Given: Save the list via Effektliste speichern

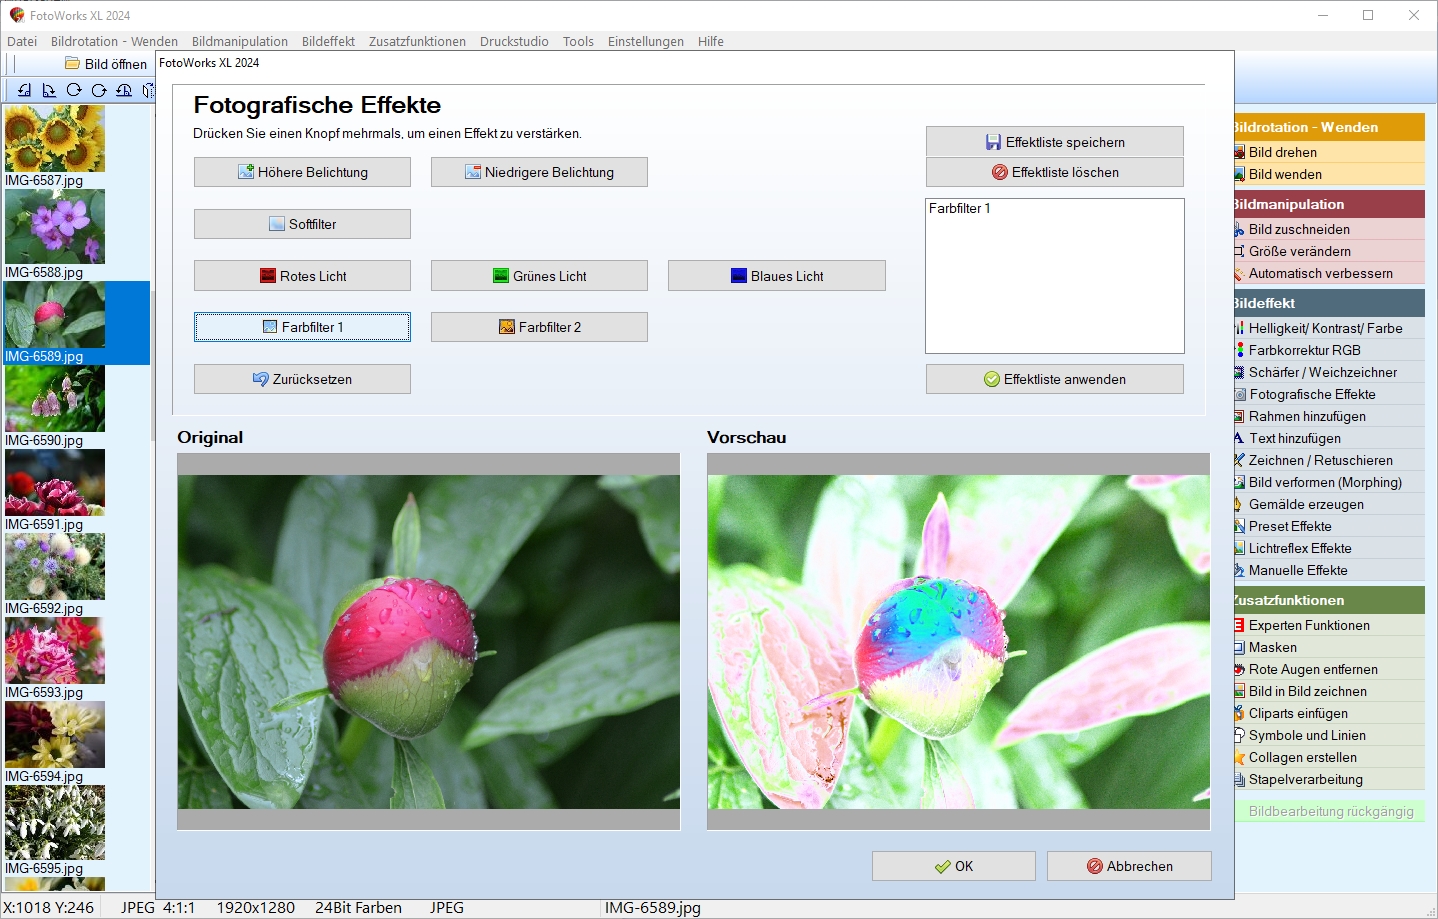Looking at the screenshot, I should 1054,142.
